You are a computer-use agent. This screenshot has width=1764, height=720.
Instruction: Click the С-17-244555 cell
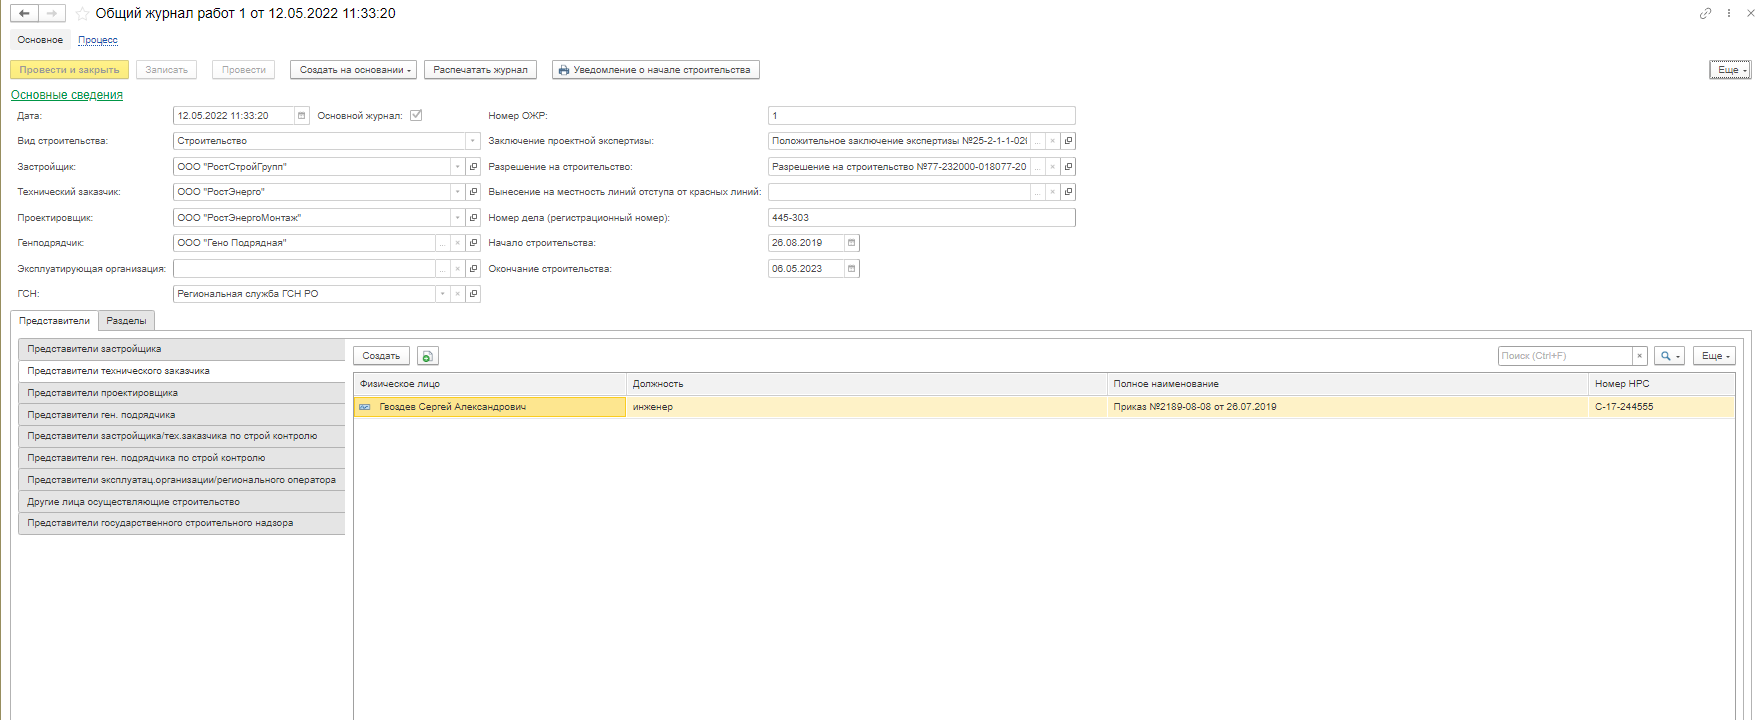point(1661,407)
